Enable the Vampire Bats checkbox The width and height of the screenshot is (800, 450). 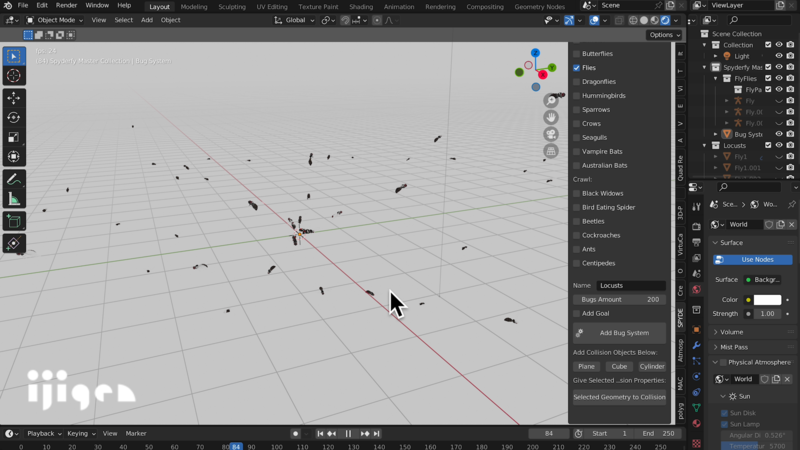(x=577, y=152)
